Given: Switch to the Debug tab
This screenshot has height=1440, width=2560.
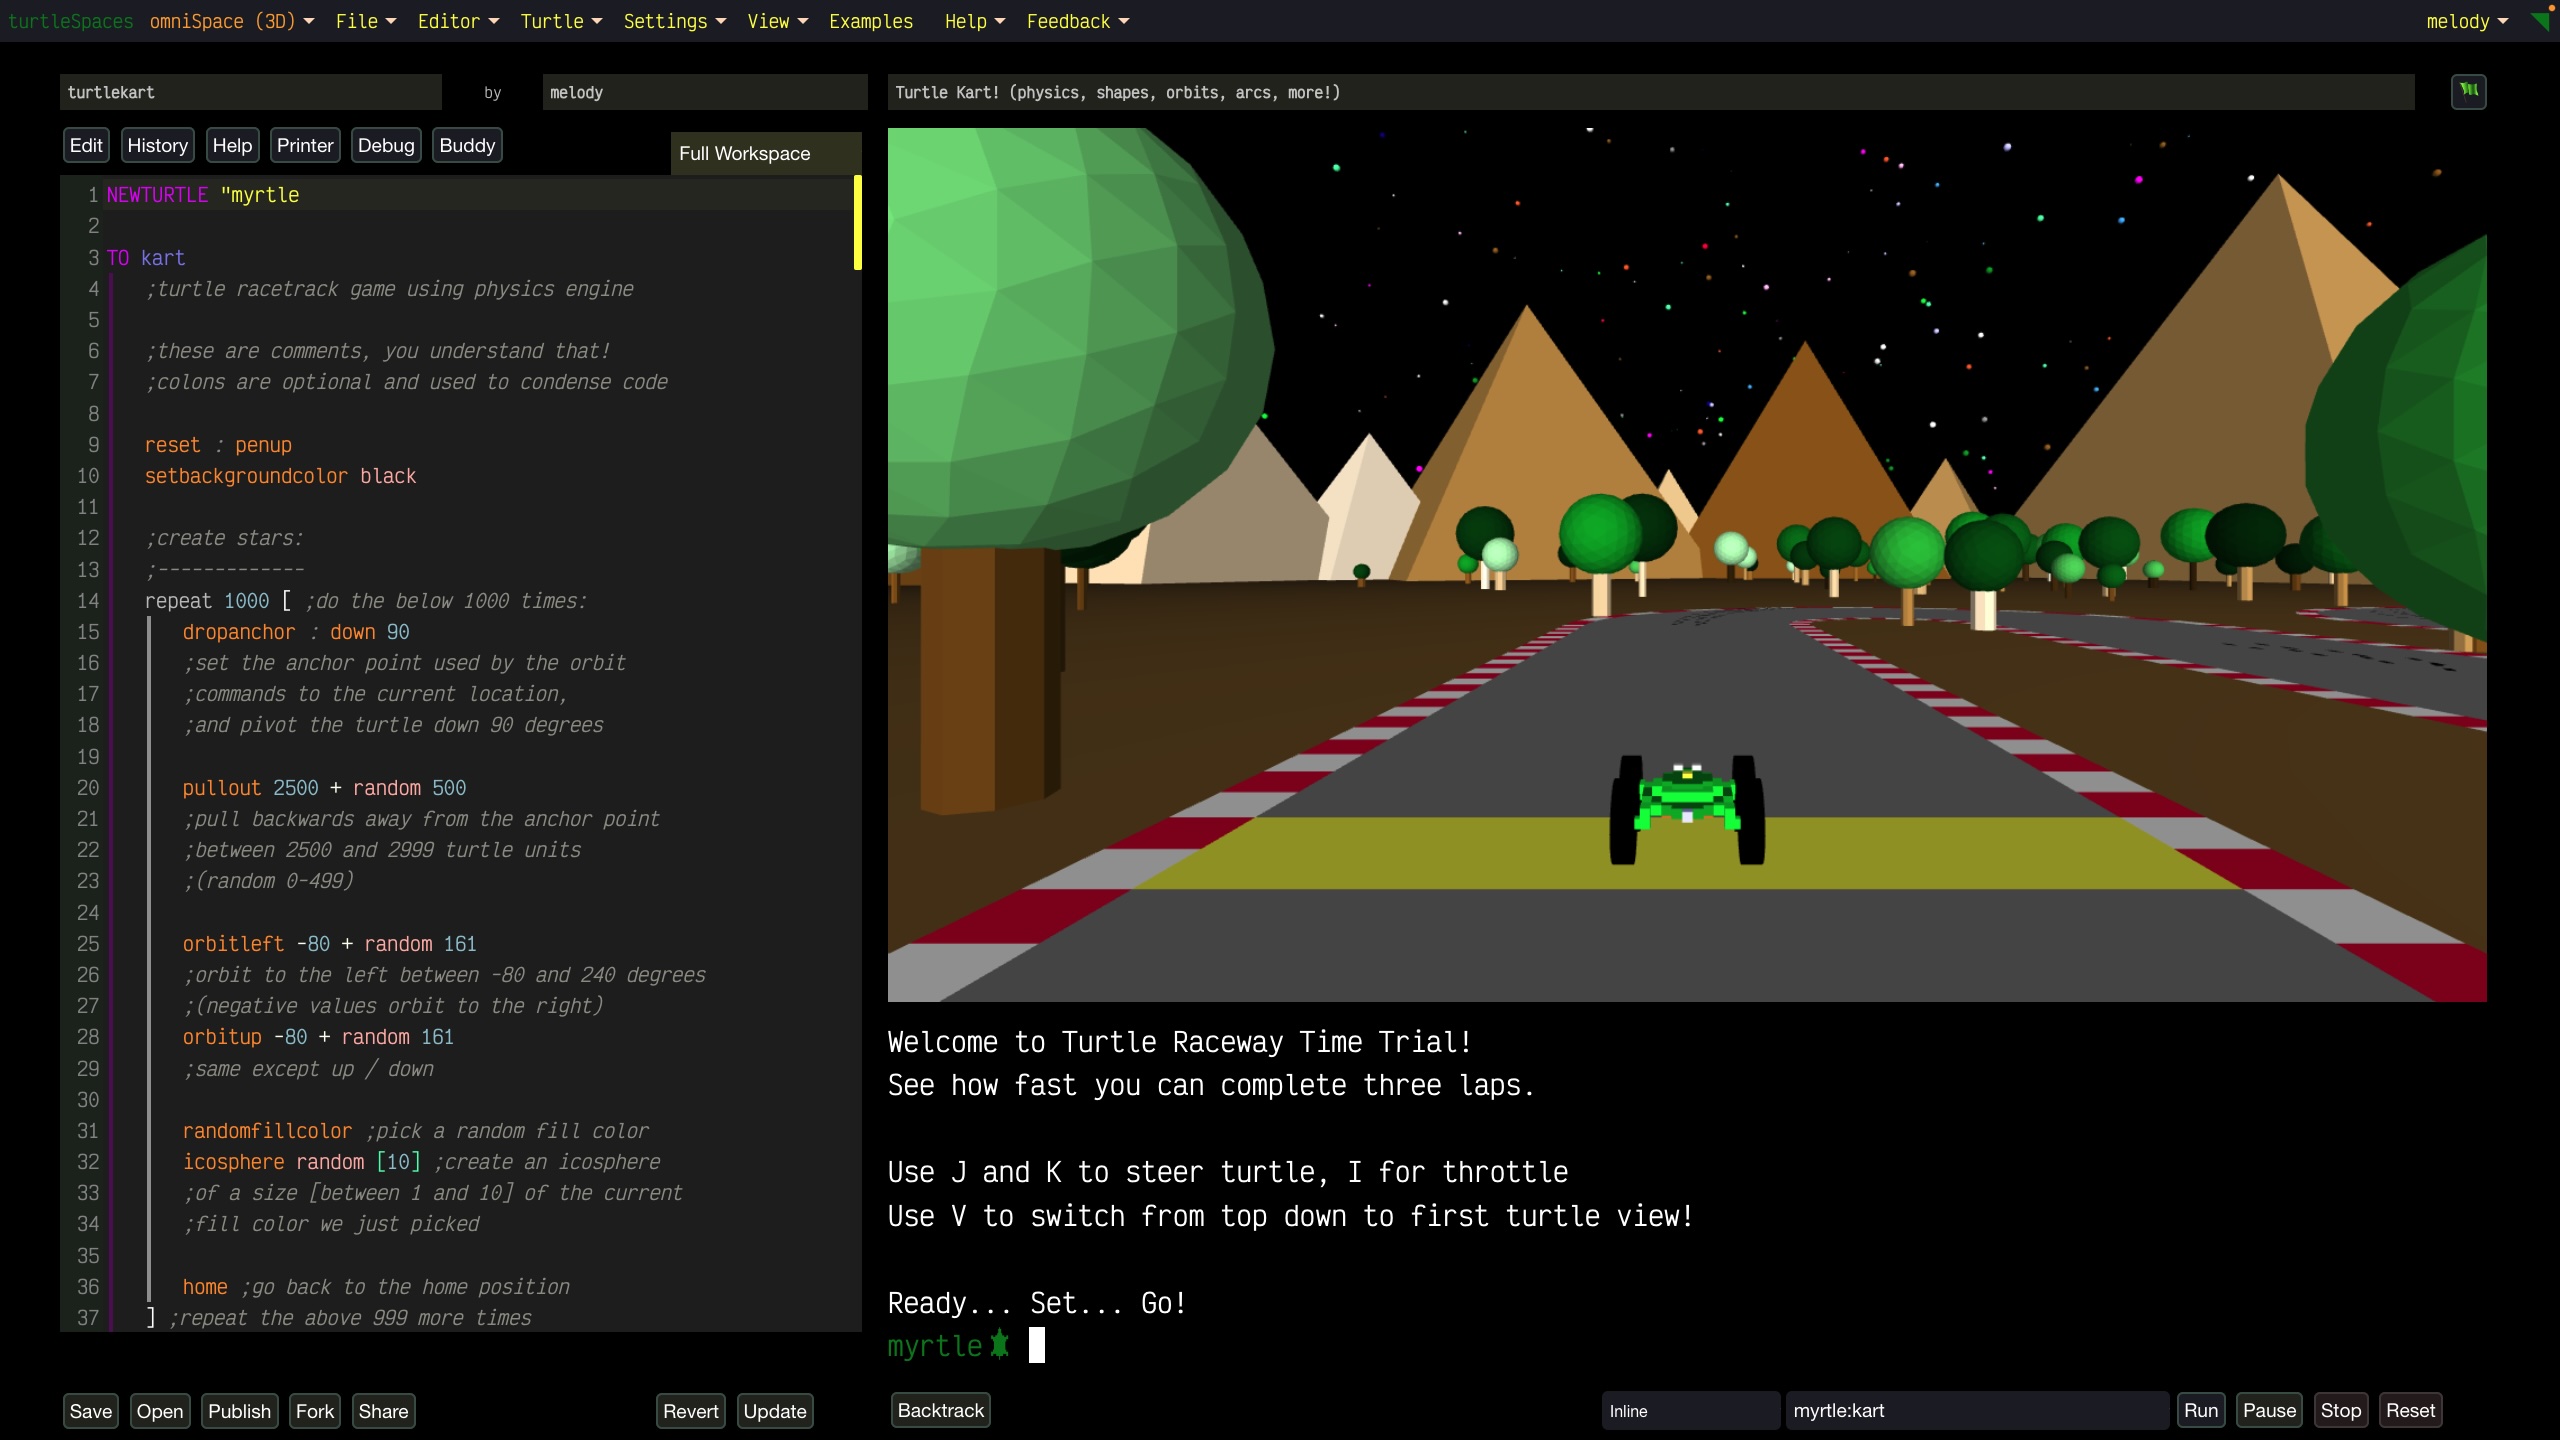Looking at the screenshot, I should [385, 145].
